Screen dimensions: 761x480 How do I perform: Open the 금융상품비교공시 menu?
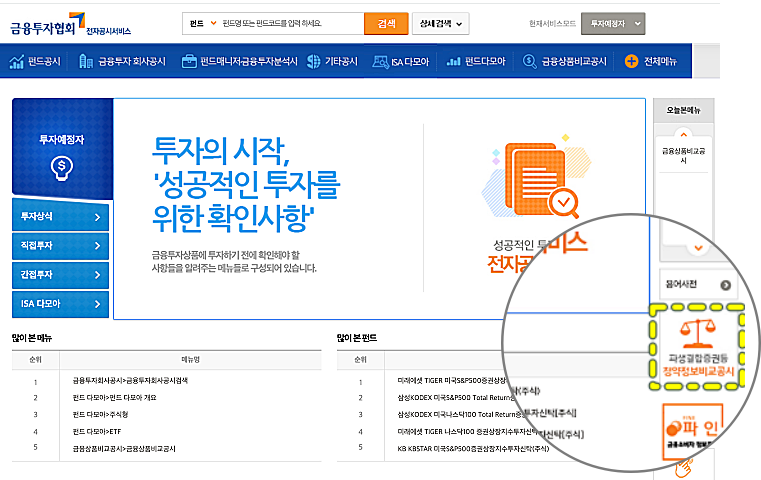(574, 61)
